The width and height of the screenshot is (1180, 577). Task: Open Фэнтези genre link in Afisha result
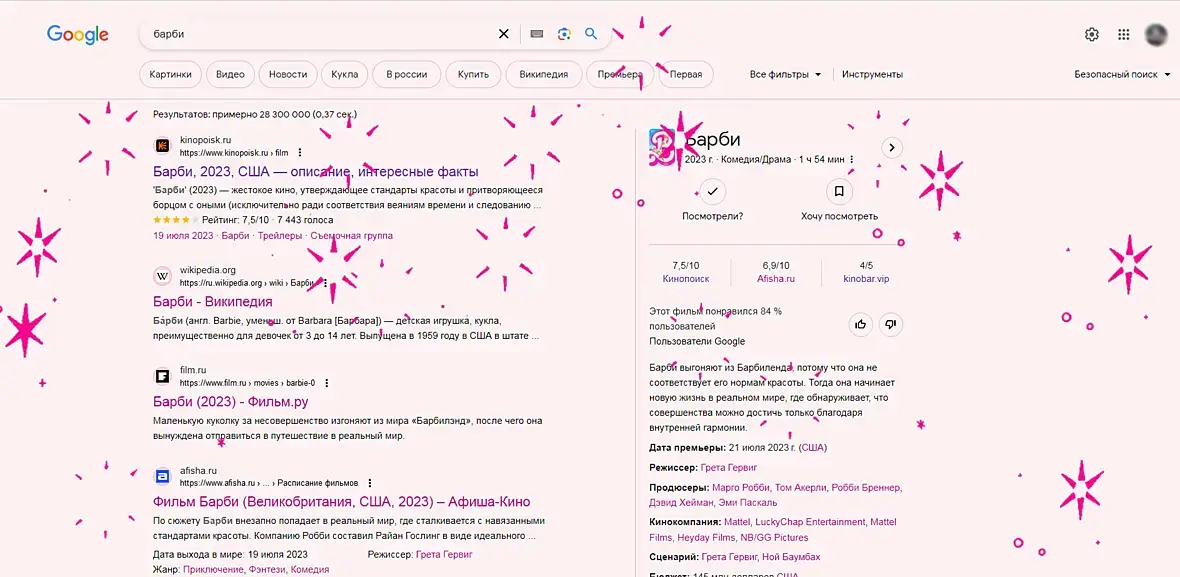click(x=267, y=569)
